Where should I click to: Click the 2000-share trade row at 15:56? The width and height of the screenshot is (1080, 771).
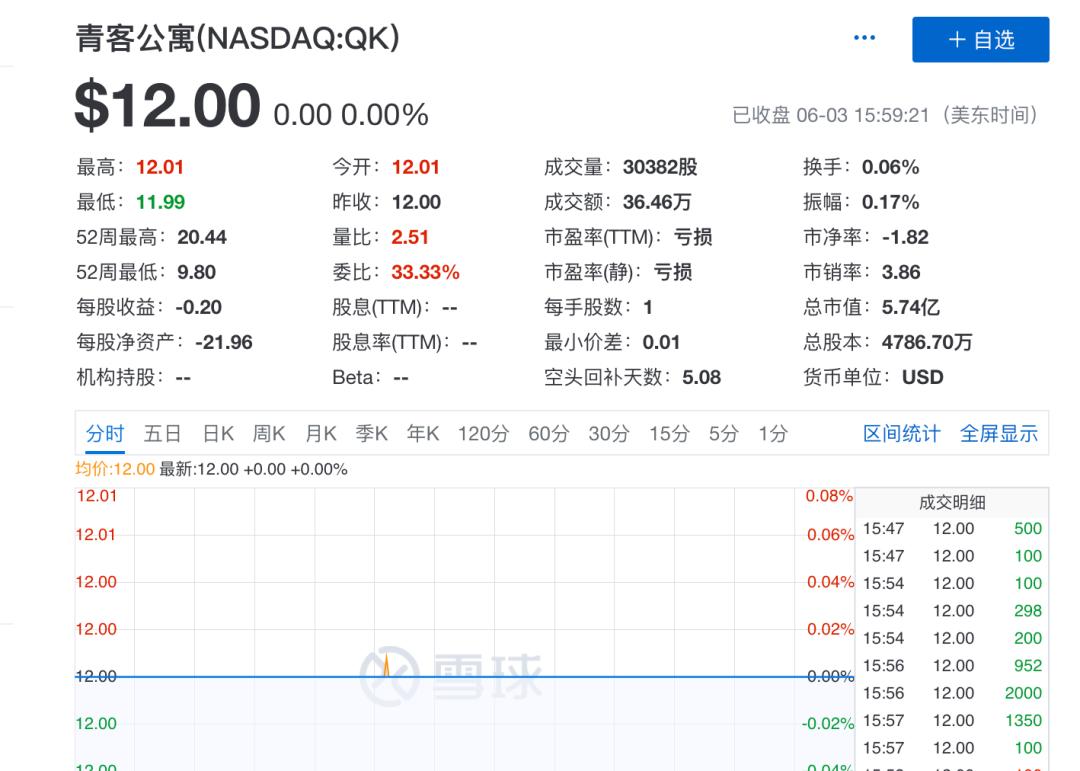(x=952, y=693)
